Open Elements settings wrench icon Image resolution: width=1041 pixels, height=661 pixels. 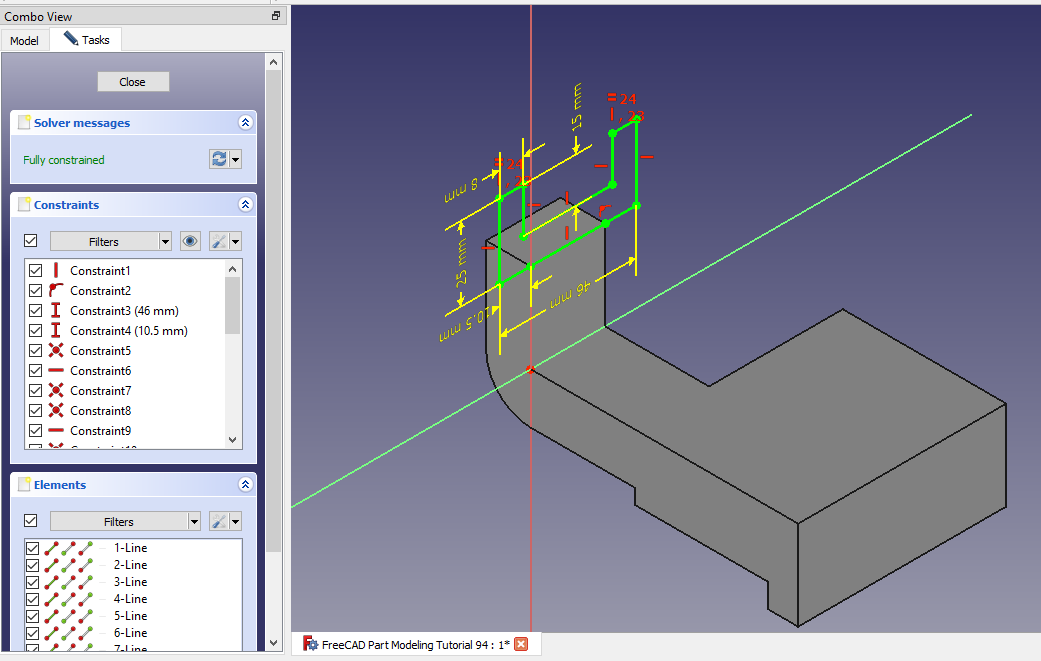[x=220, y=521]
